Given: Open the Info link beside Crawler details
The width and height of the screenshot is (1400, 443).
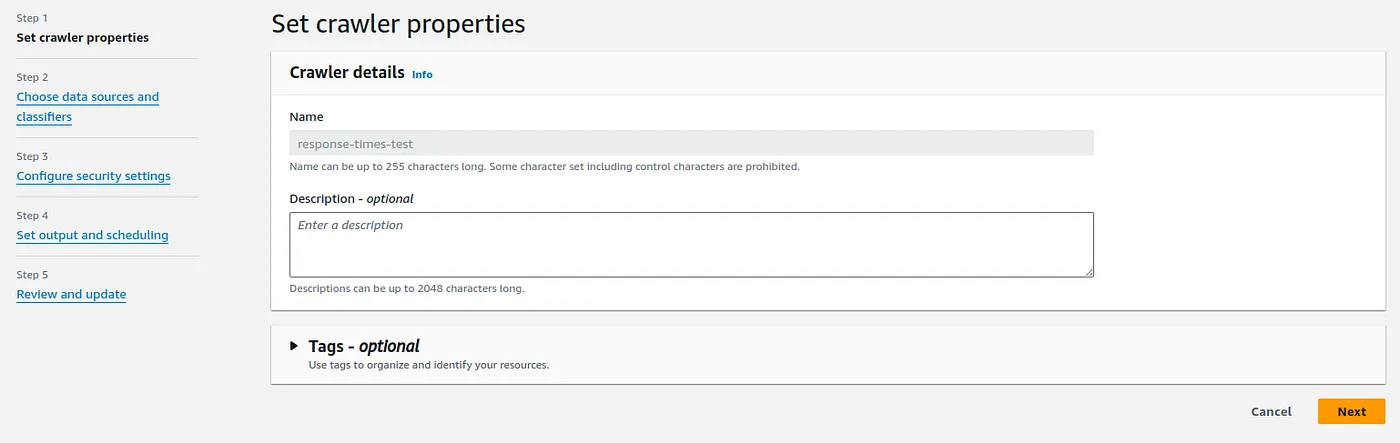Looking at the screenshot, I should pos(422,74).
